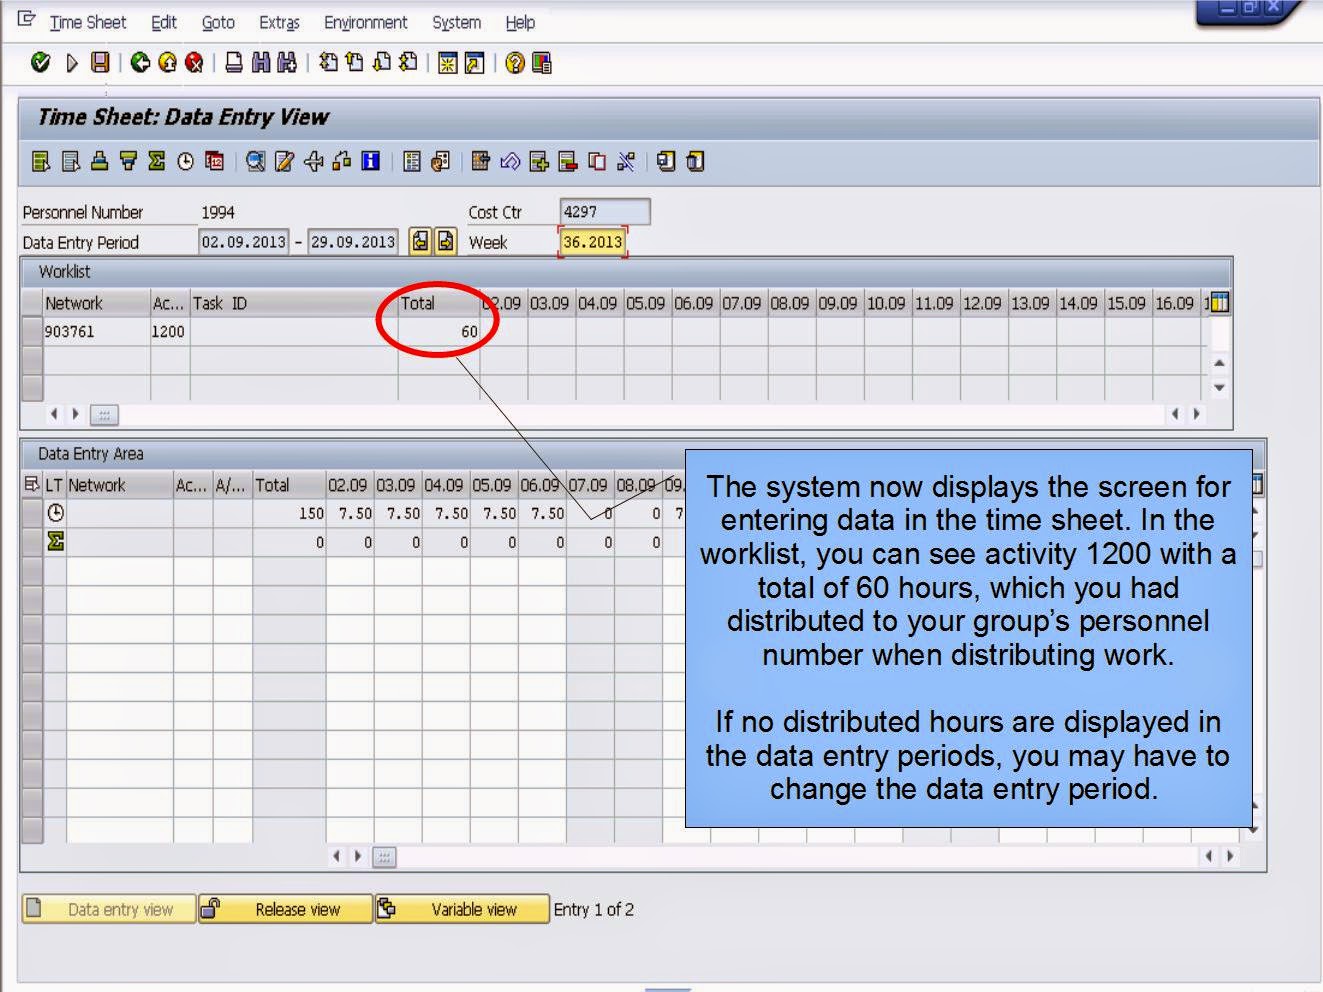Click the green Back arrow icon

click(x=140, y=63)
